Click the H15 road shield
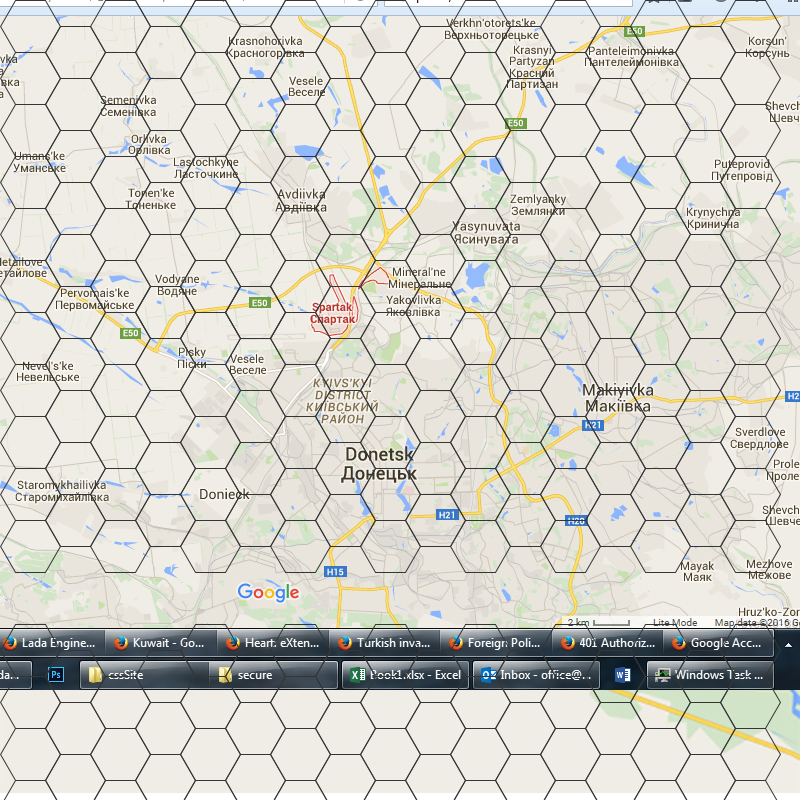 335,571
